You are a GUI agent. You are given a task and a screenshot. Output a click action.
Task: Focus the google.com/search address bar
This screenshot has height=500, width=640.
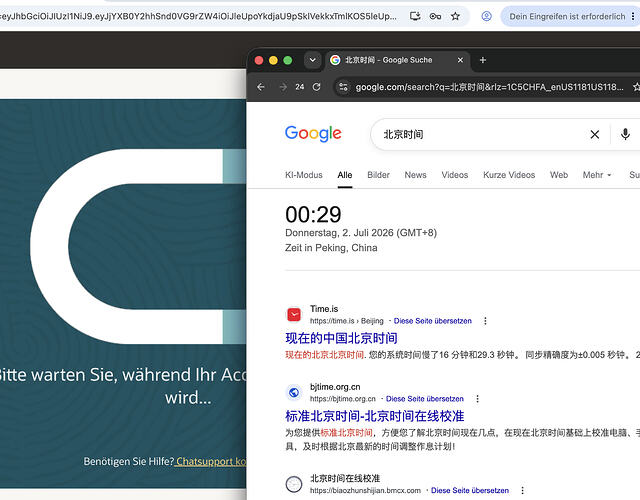pos(489,87)
